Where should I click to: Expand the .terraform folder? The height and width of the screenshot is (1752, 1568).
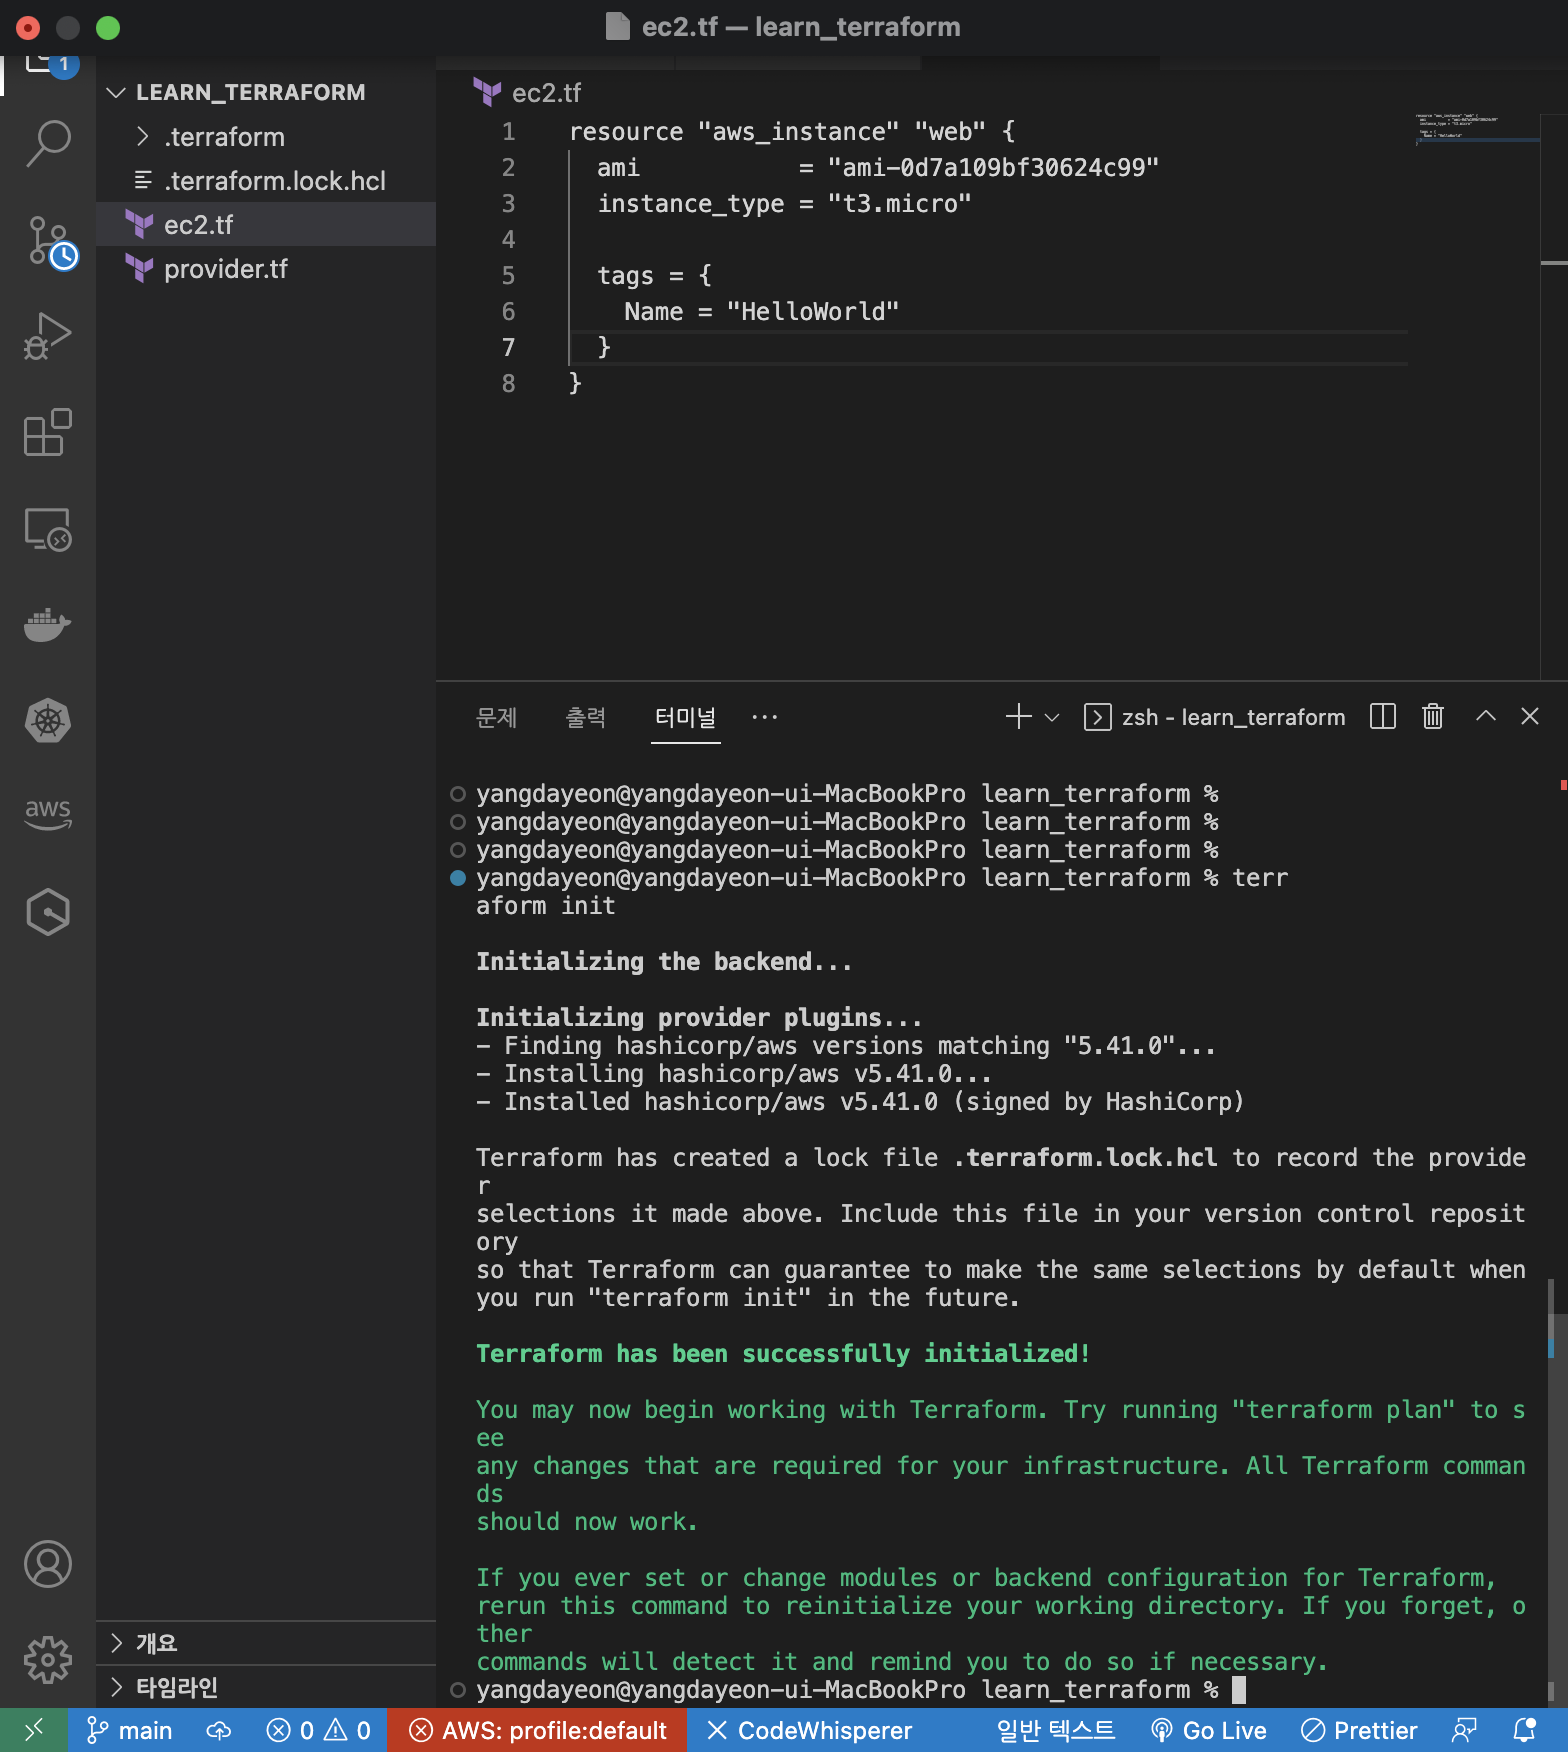tap(266, 137)
